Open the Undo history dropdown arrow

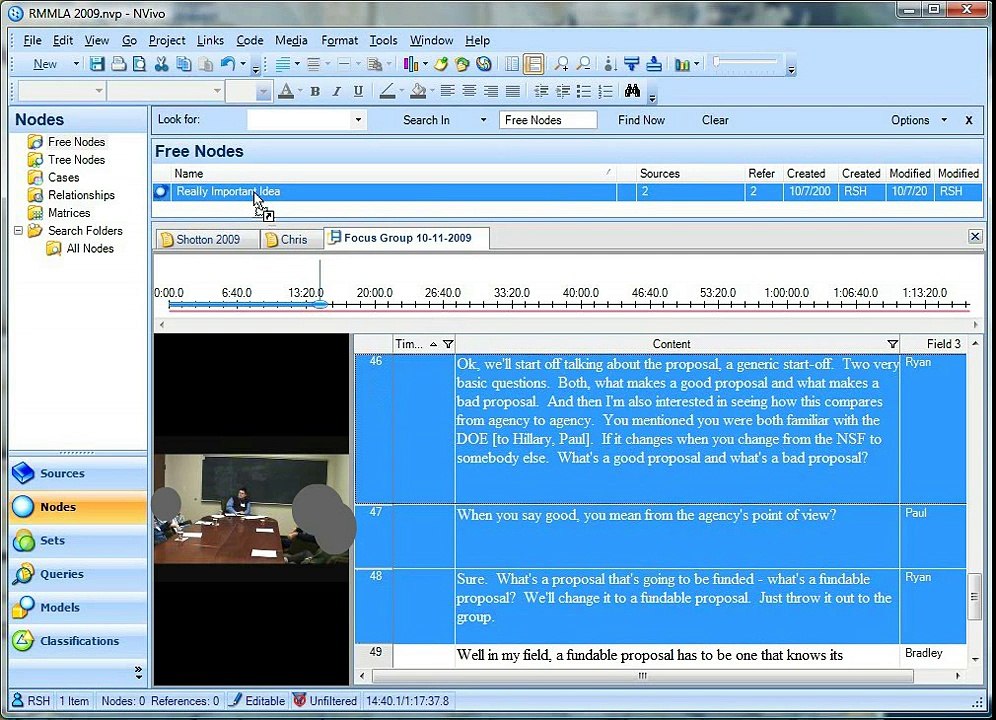(243, 64)
